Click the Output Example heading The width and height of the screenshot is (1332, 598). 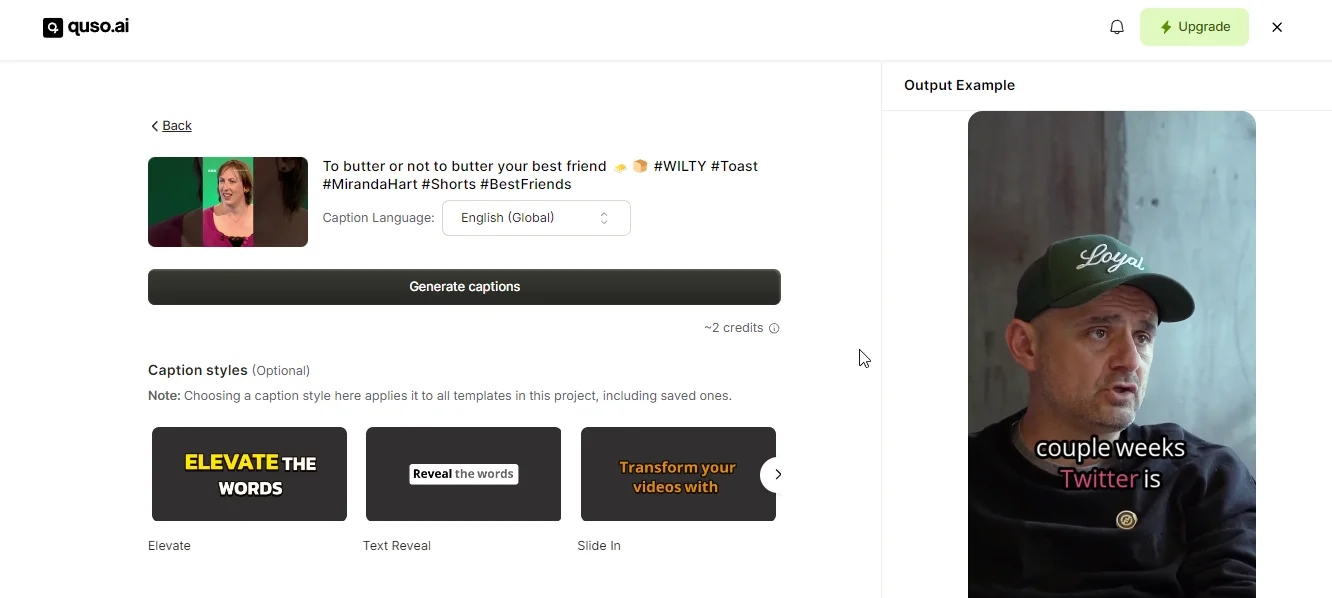pyautogui.click(x=959, y=85)
